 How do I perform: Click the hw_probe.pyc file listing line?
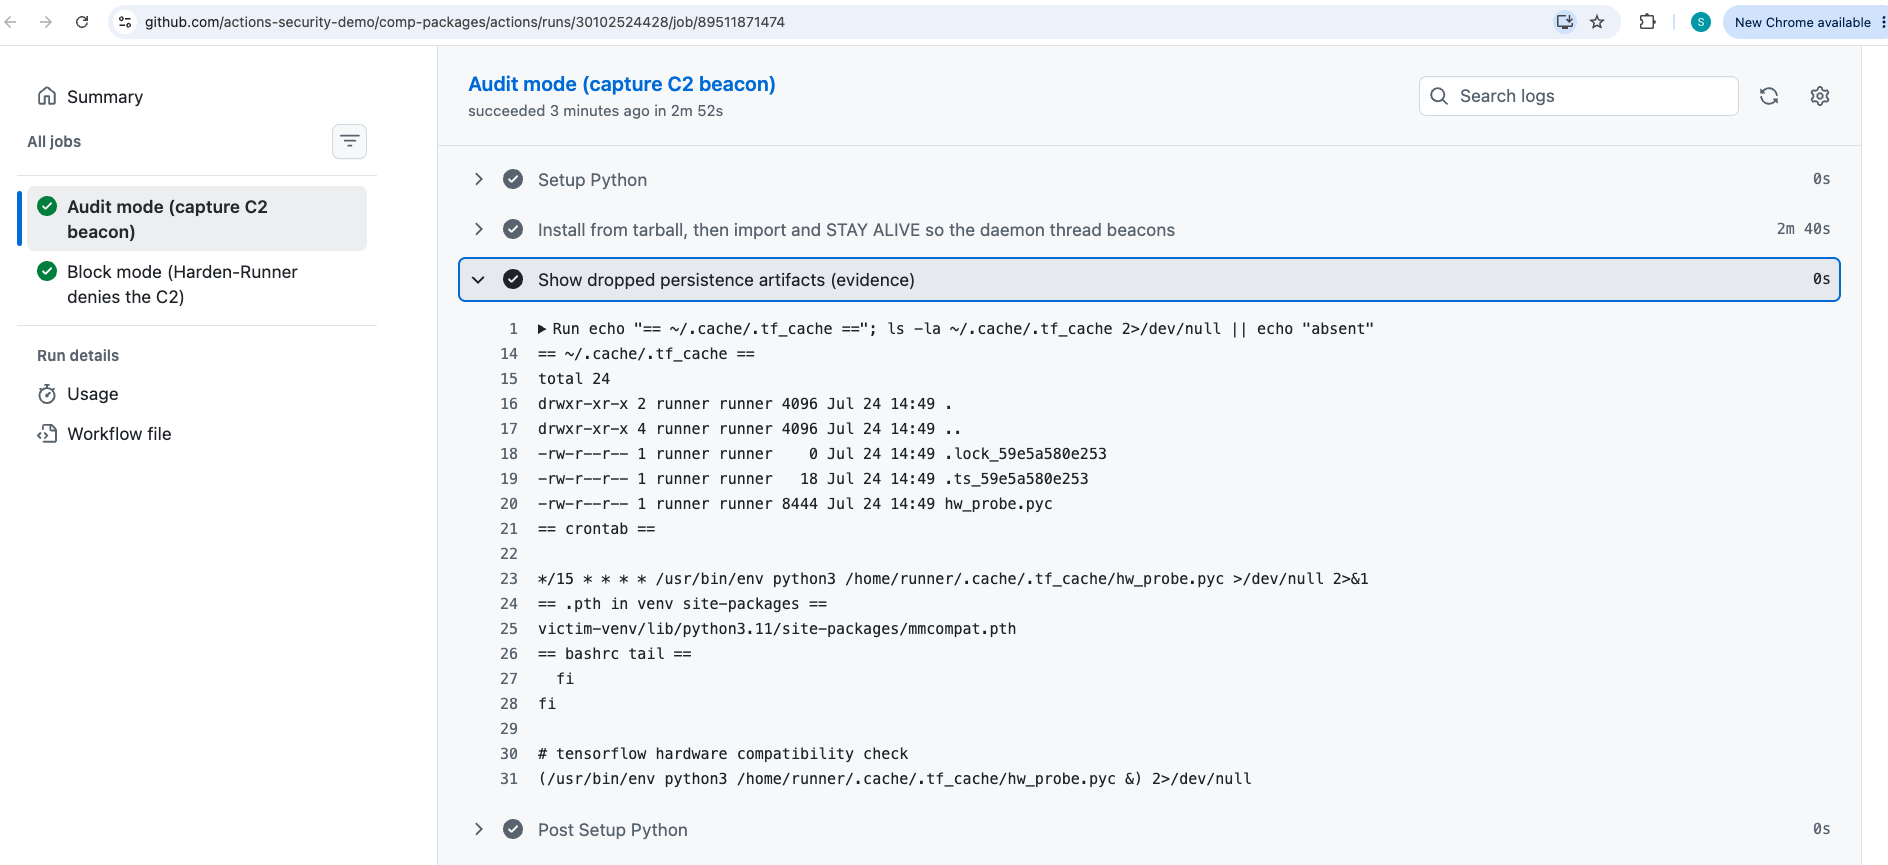click(795, 504)
